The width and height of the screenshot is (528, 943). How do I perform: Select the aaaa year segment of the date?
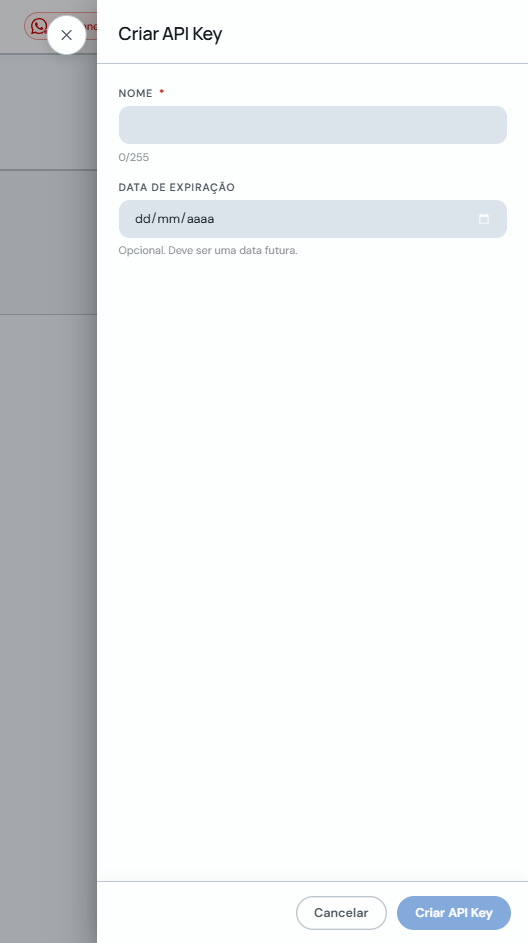click(x=200, y=219)
